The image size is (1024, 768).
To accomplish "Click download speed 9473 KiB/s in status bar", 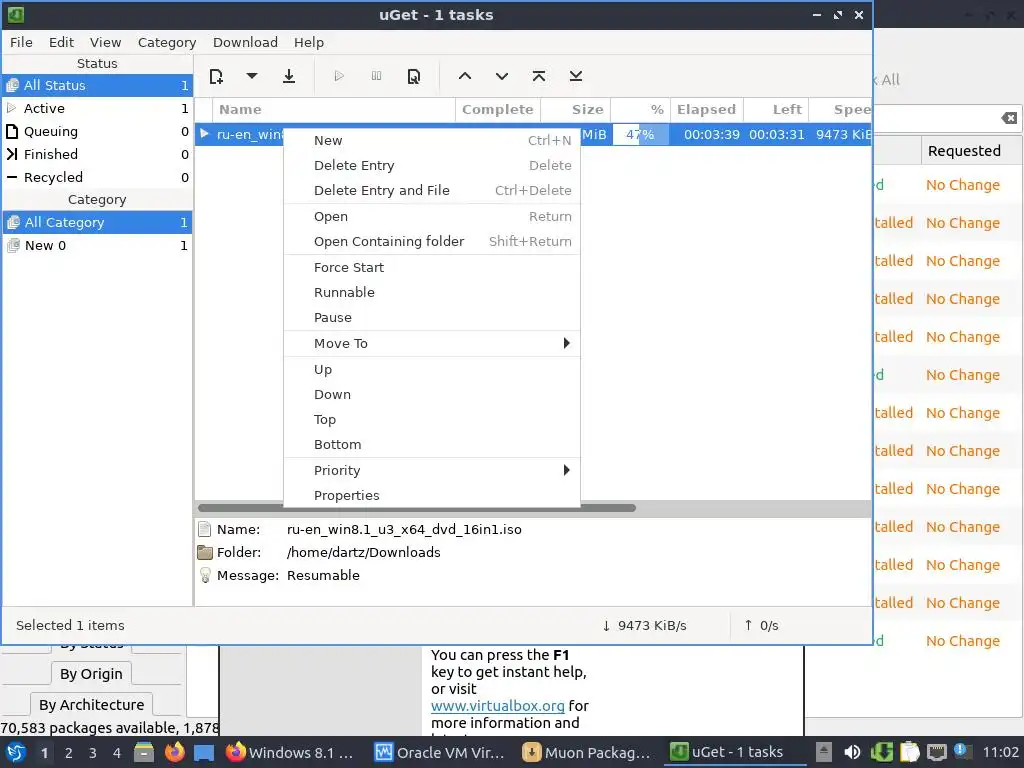I will click(x=644, y=626).
